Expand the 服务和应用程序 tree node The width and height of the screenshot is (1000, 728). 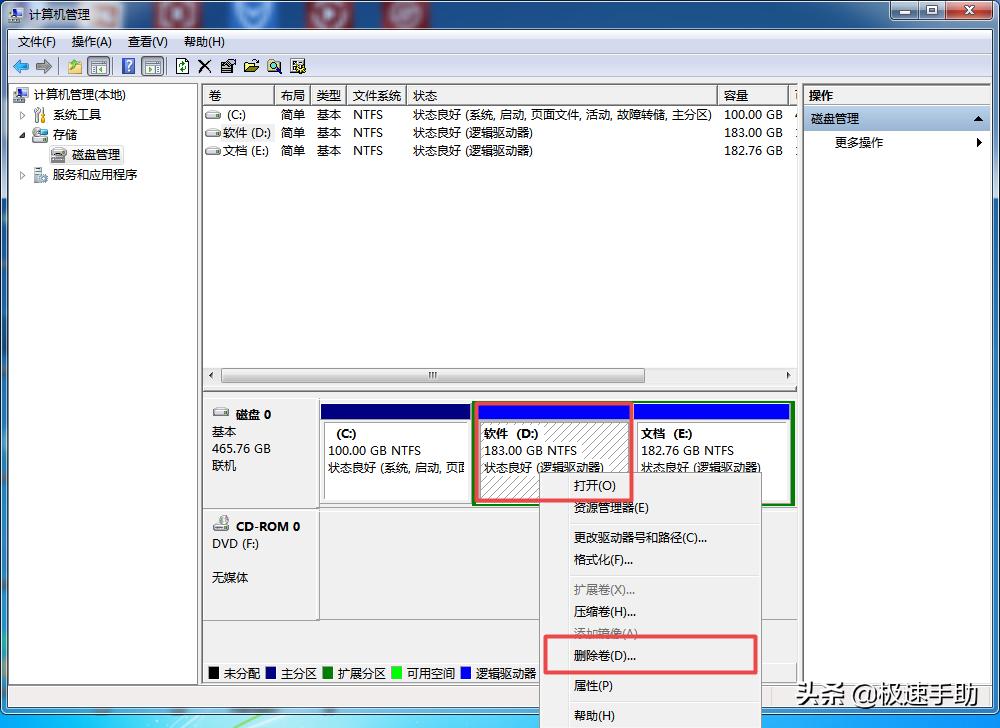pyautogui.click(x=22, y=173)
